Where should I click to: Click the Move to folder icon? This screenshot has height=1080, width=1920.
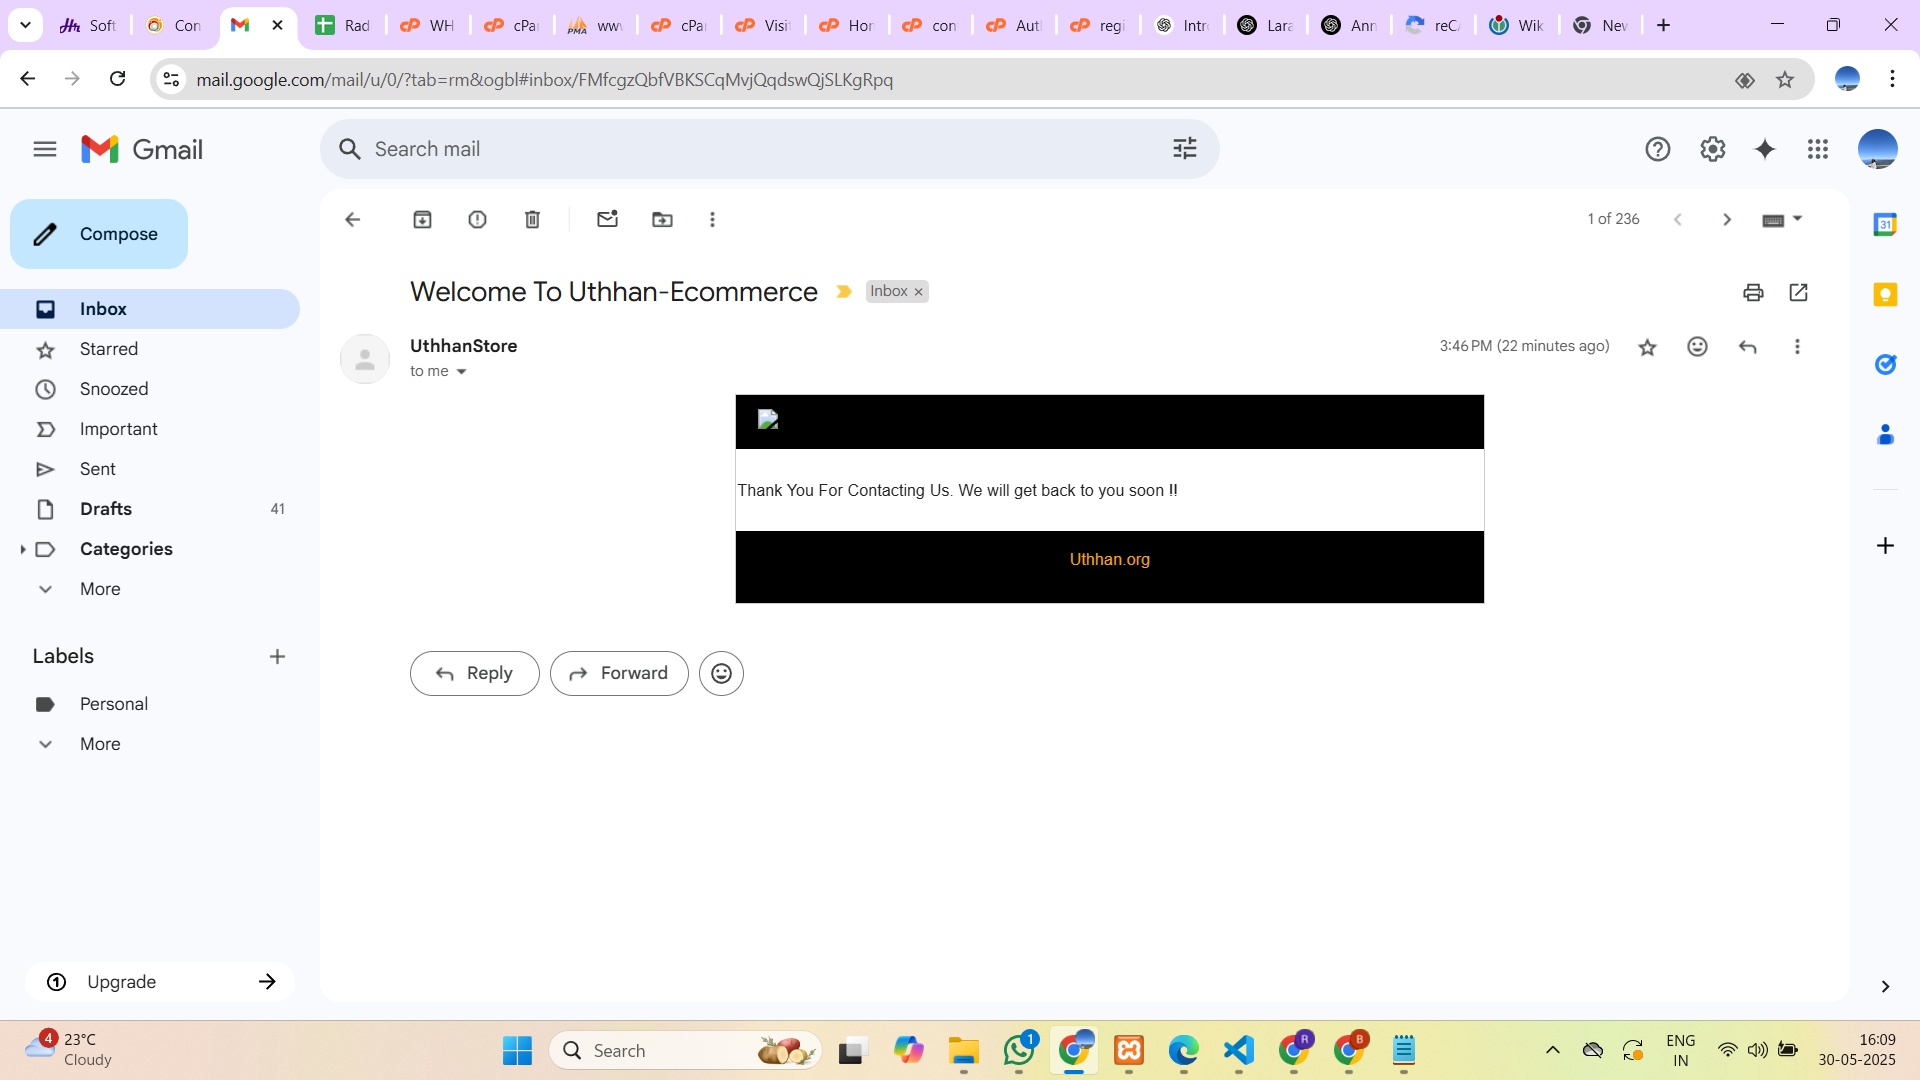(662, 219)
